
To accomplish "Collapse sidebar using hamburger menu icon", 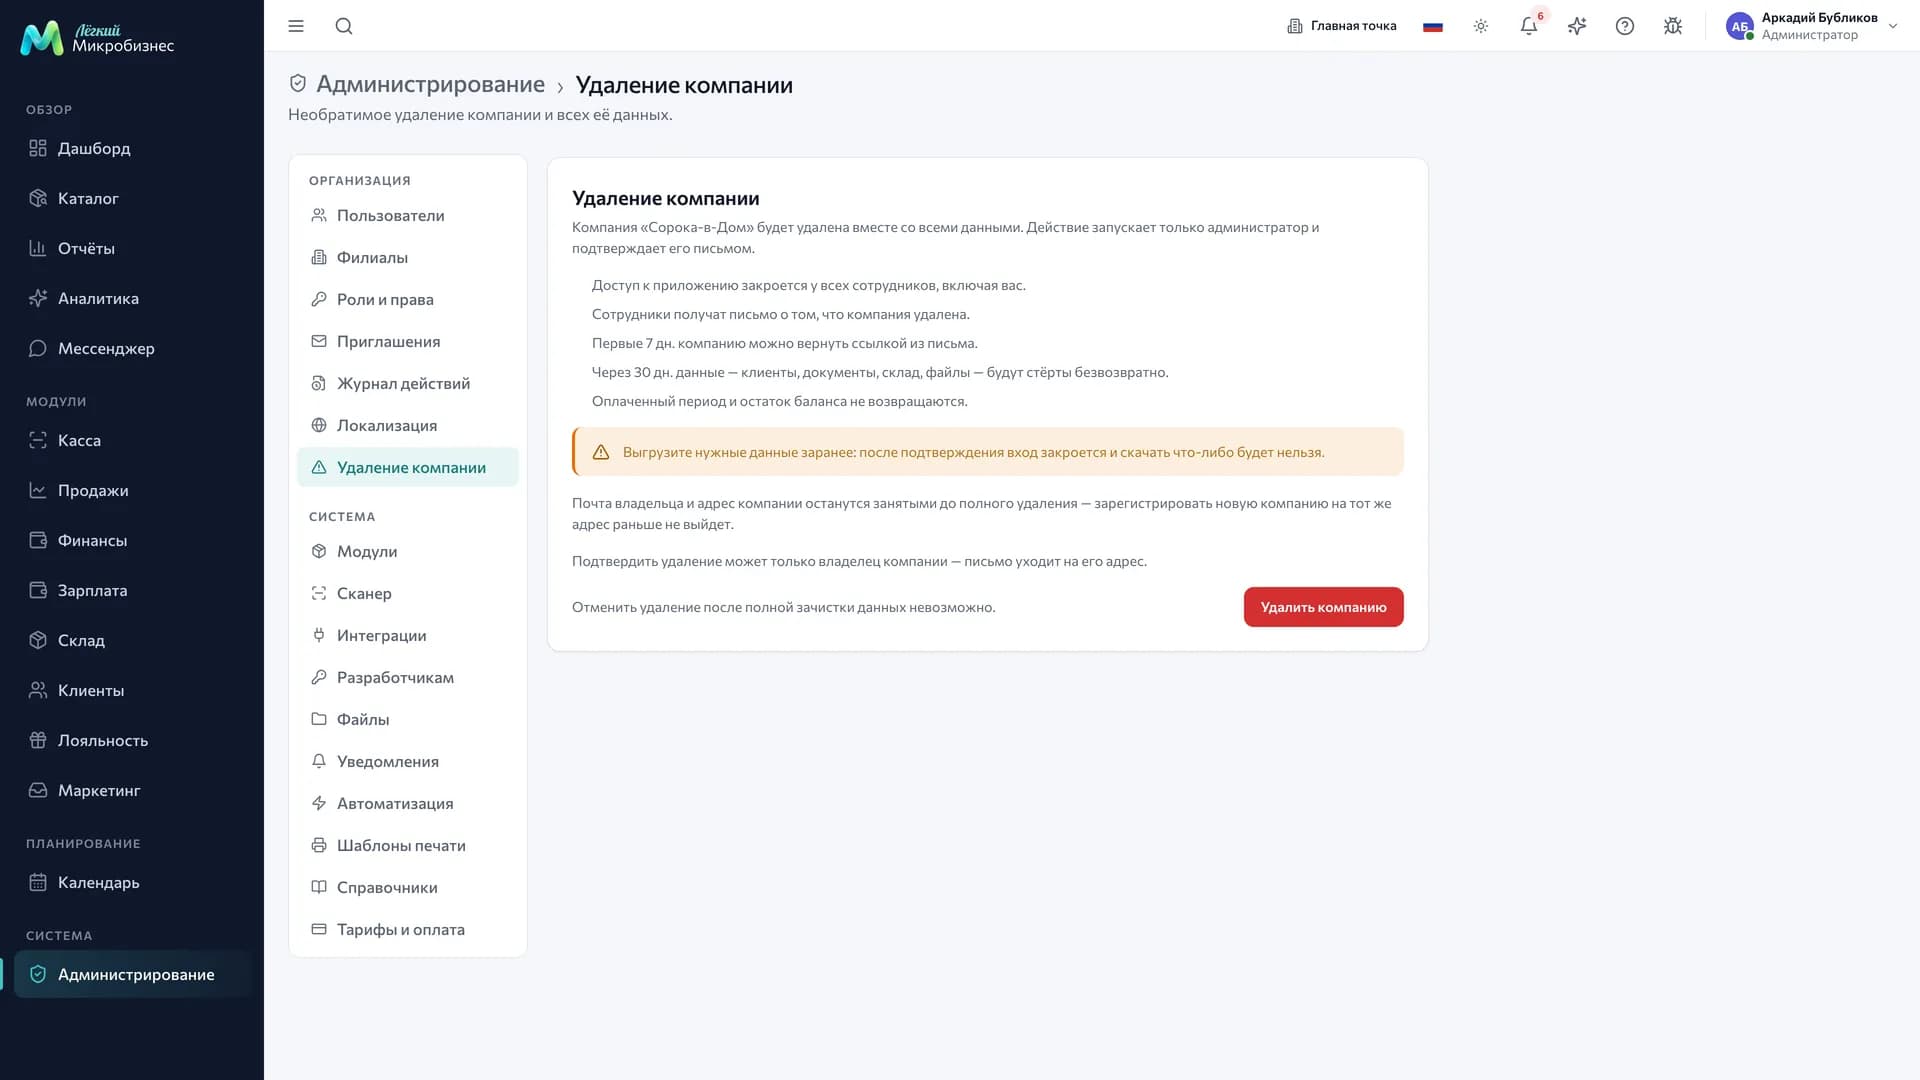I will point(296,26).
